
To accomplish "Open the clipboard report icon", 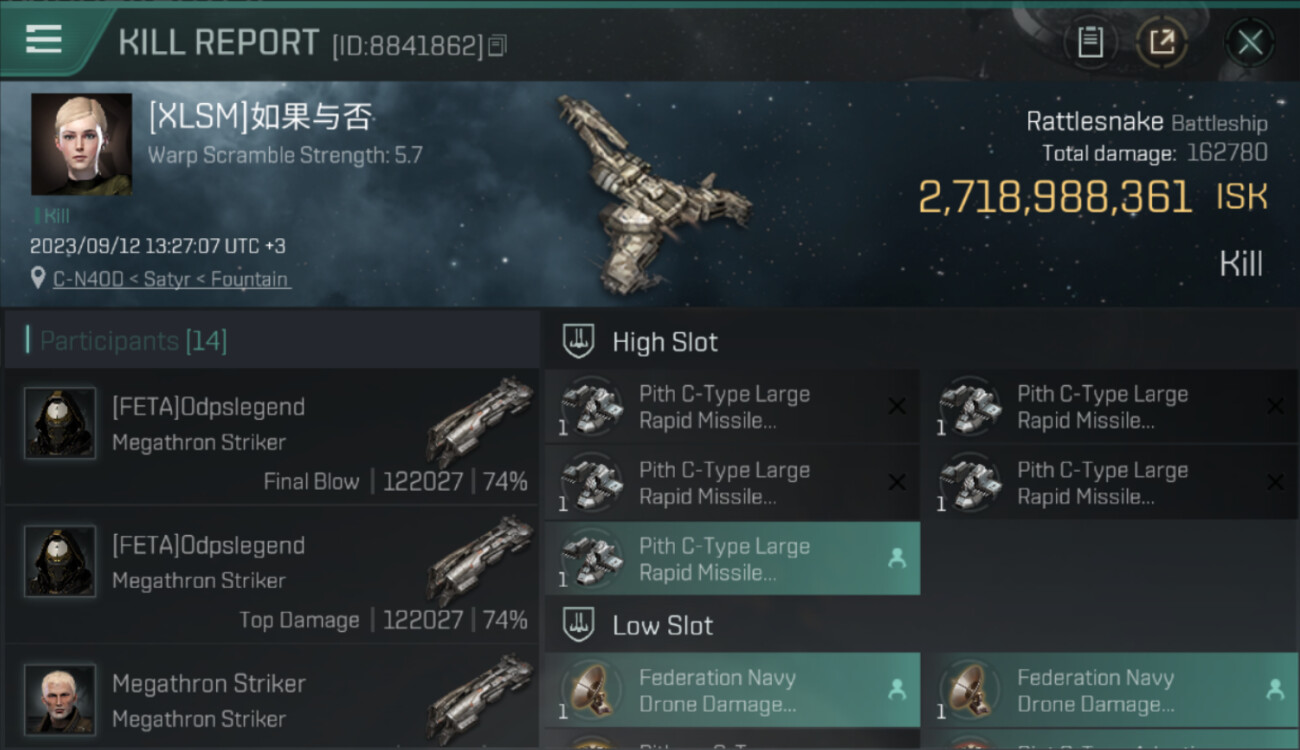I will pos(1090,42).
